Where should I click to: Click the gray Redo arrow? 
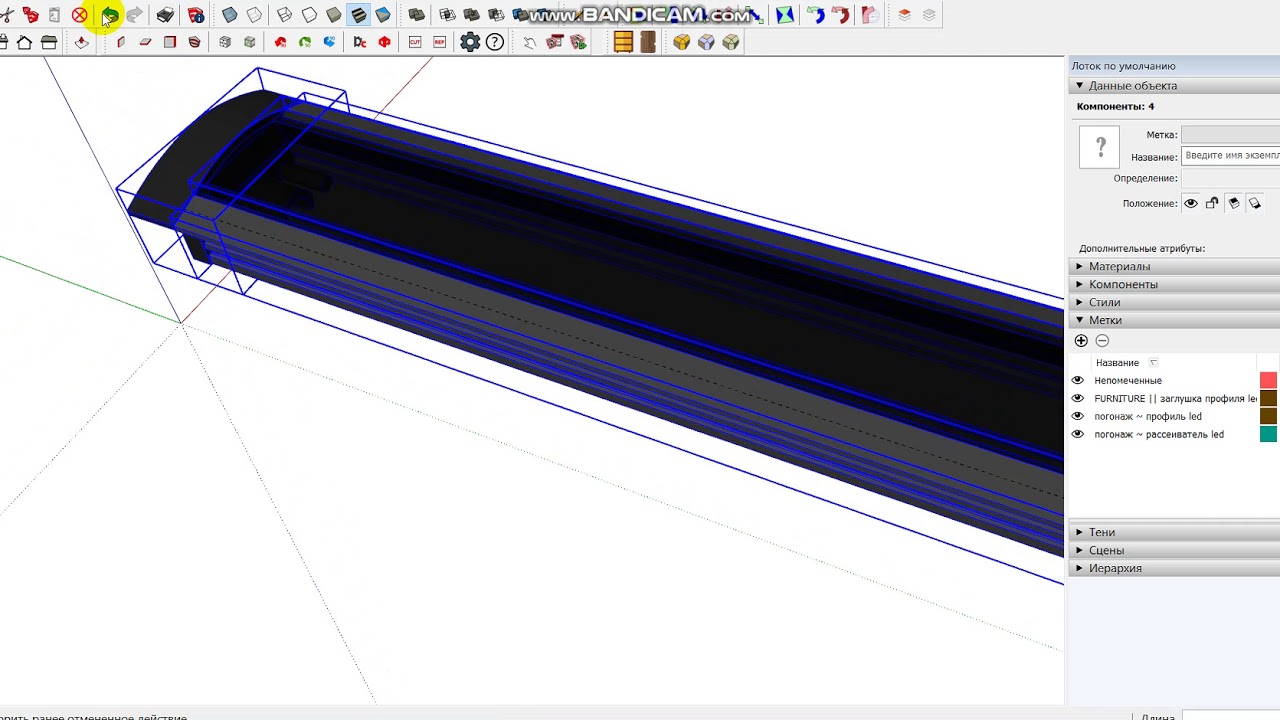click(x=134, y=15)
